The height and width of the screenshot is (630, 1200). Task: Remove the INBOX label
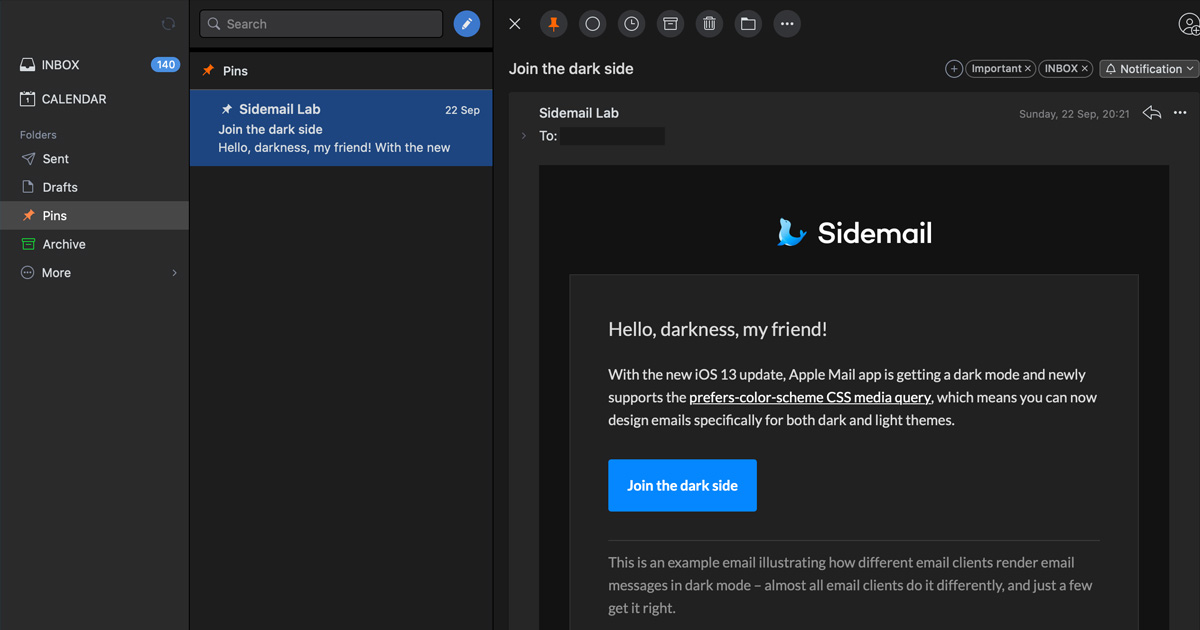pos(1084,69)
